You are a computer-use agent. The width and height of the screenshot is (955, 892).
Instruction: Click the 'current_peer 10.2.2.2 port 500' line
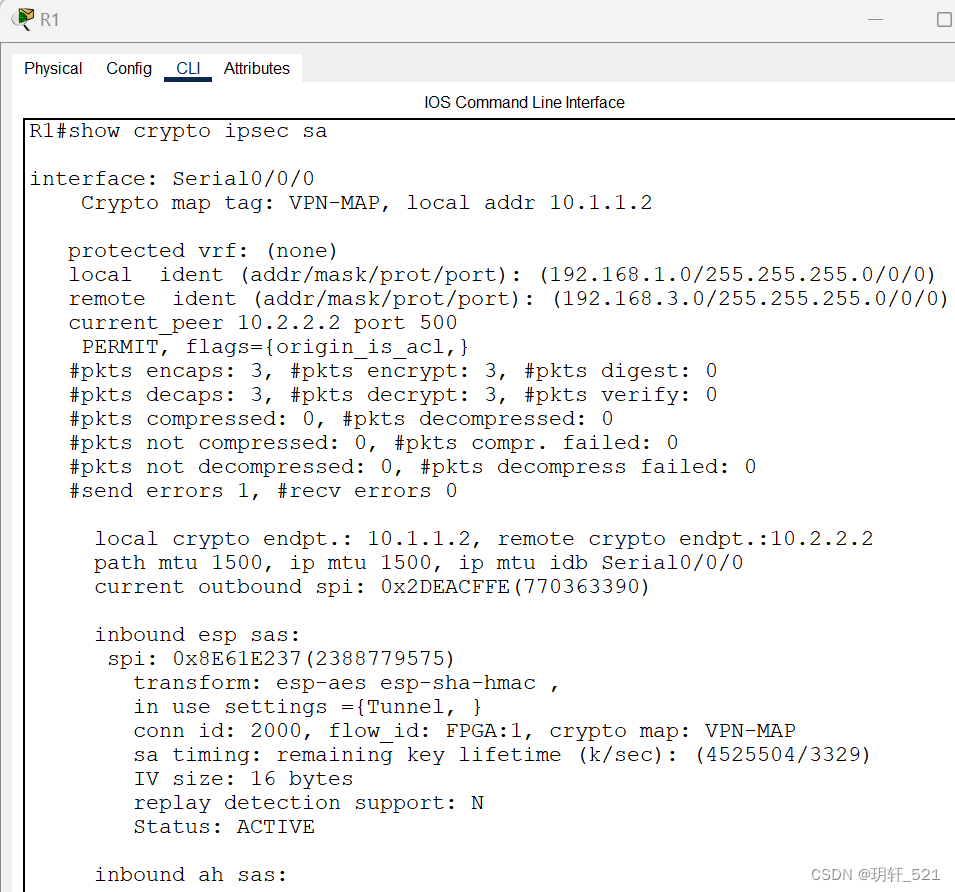pos(263,323)
